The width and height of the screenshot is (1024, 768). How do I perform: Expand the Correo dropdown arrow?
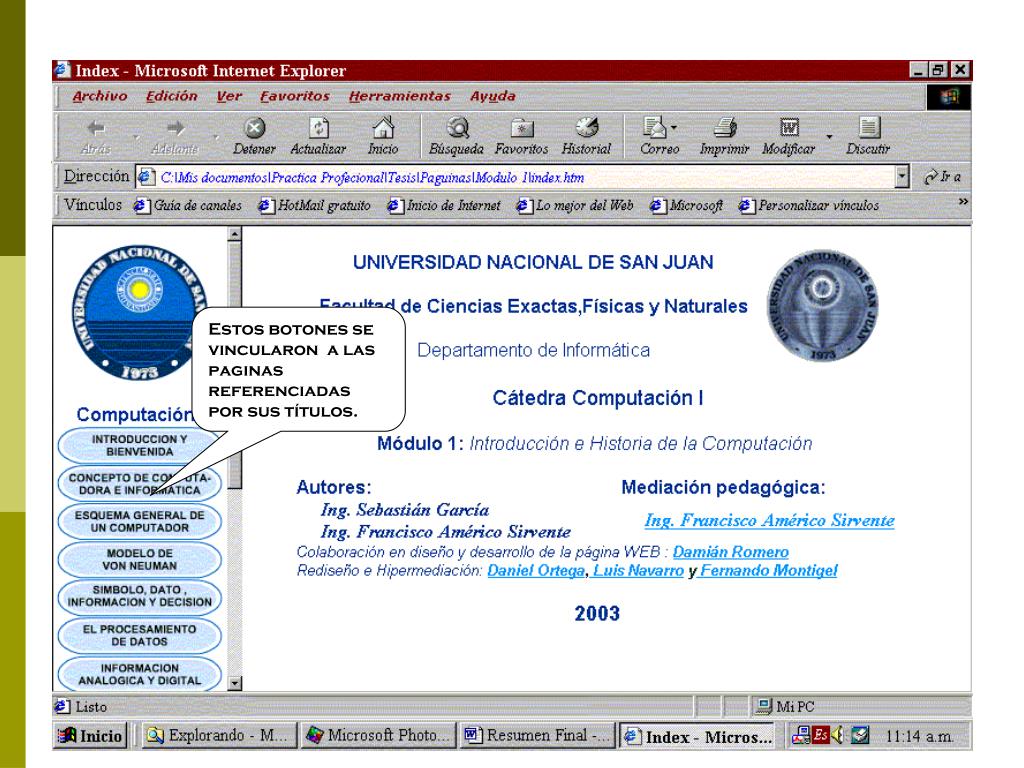pyautogui.click(x=674, y=127)
